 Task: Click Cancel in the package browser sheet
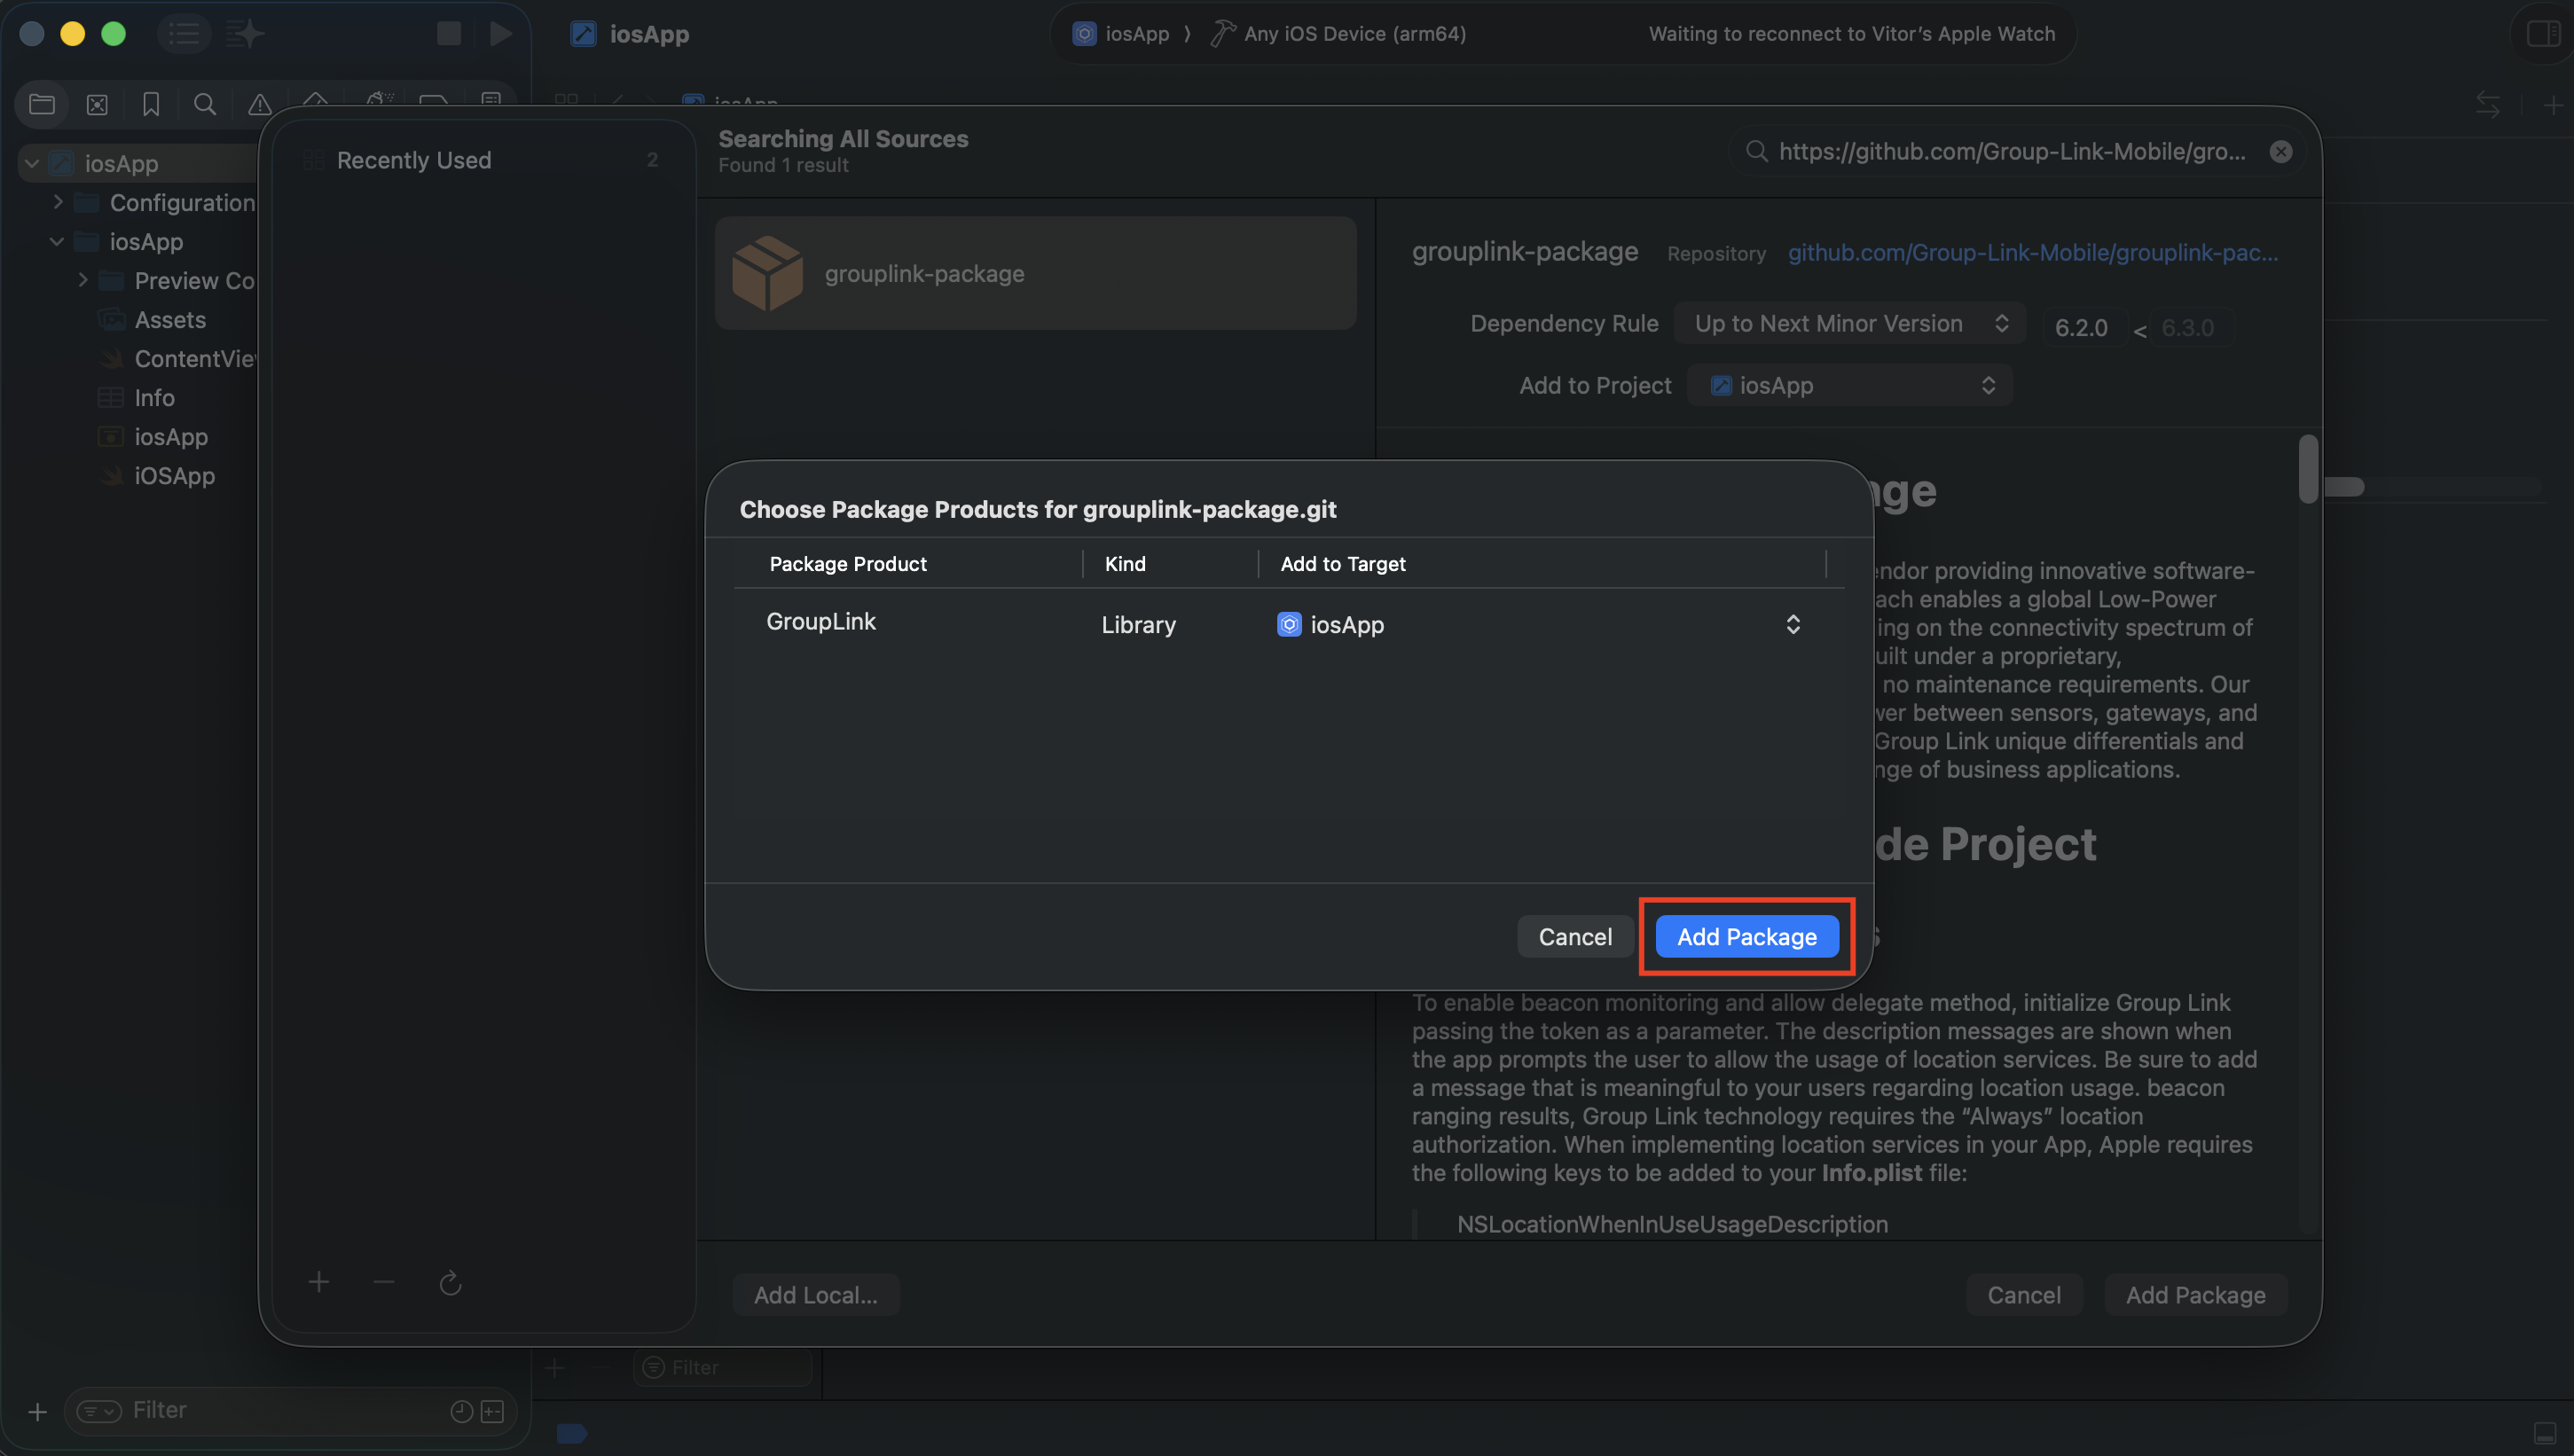(x=2023, y=1295)
